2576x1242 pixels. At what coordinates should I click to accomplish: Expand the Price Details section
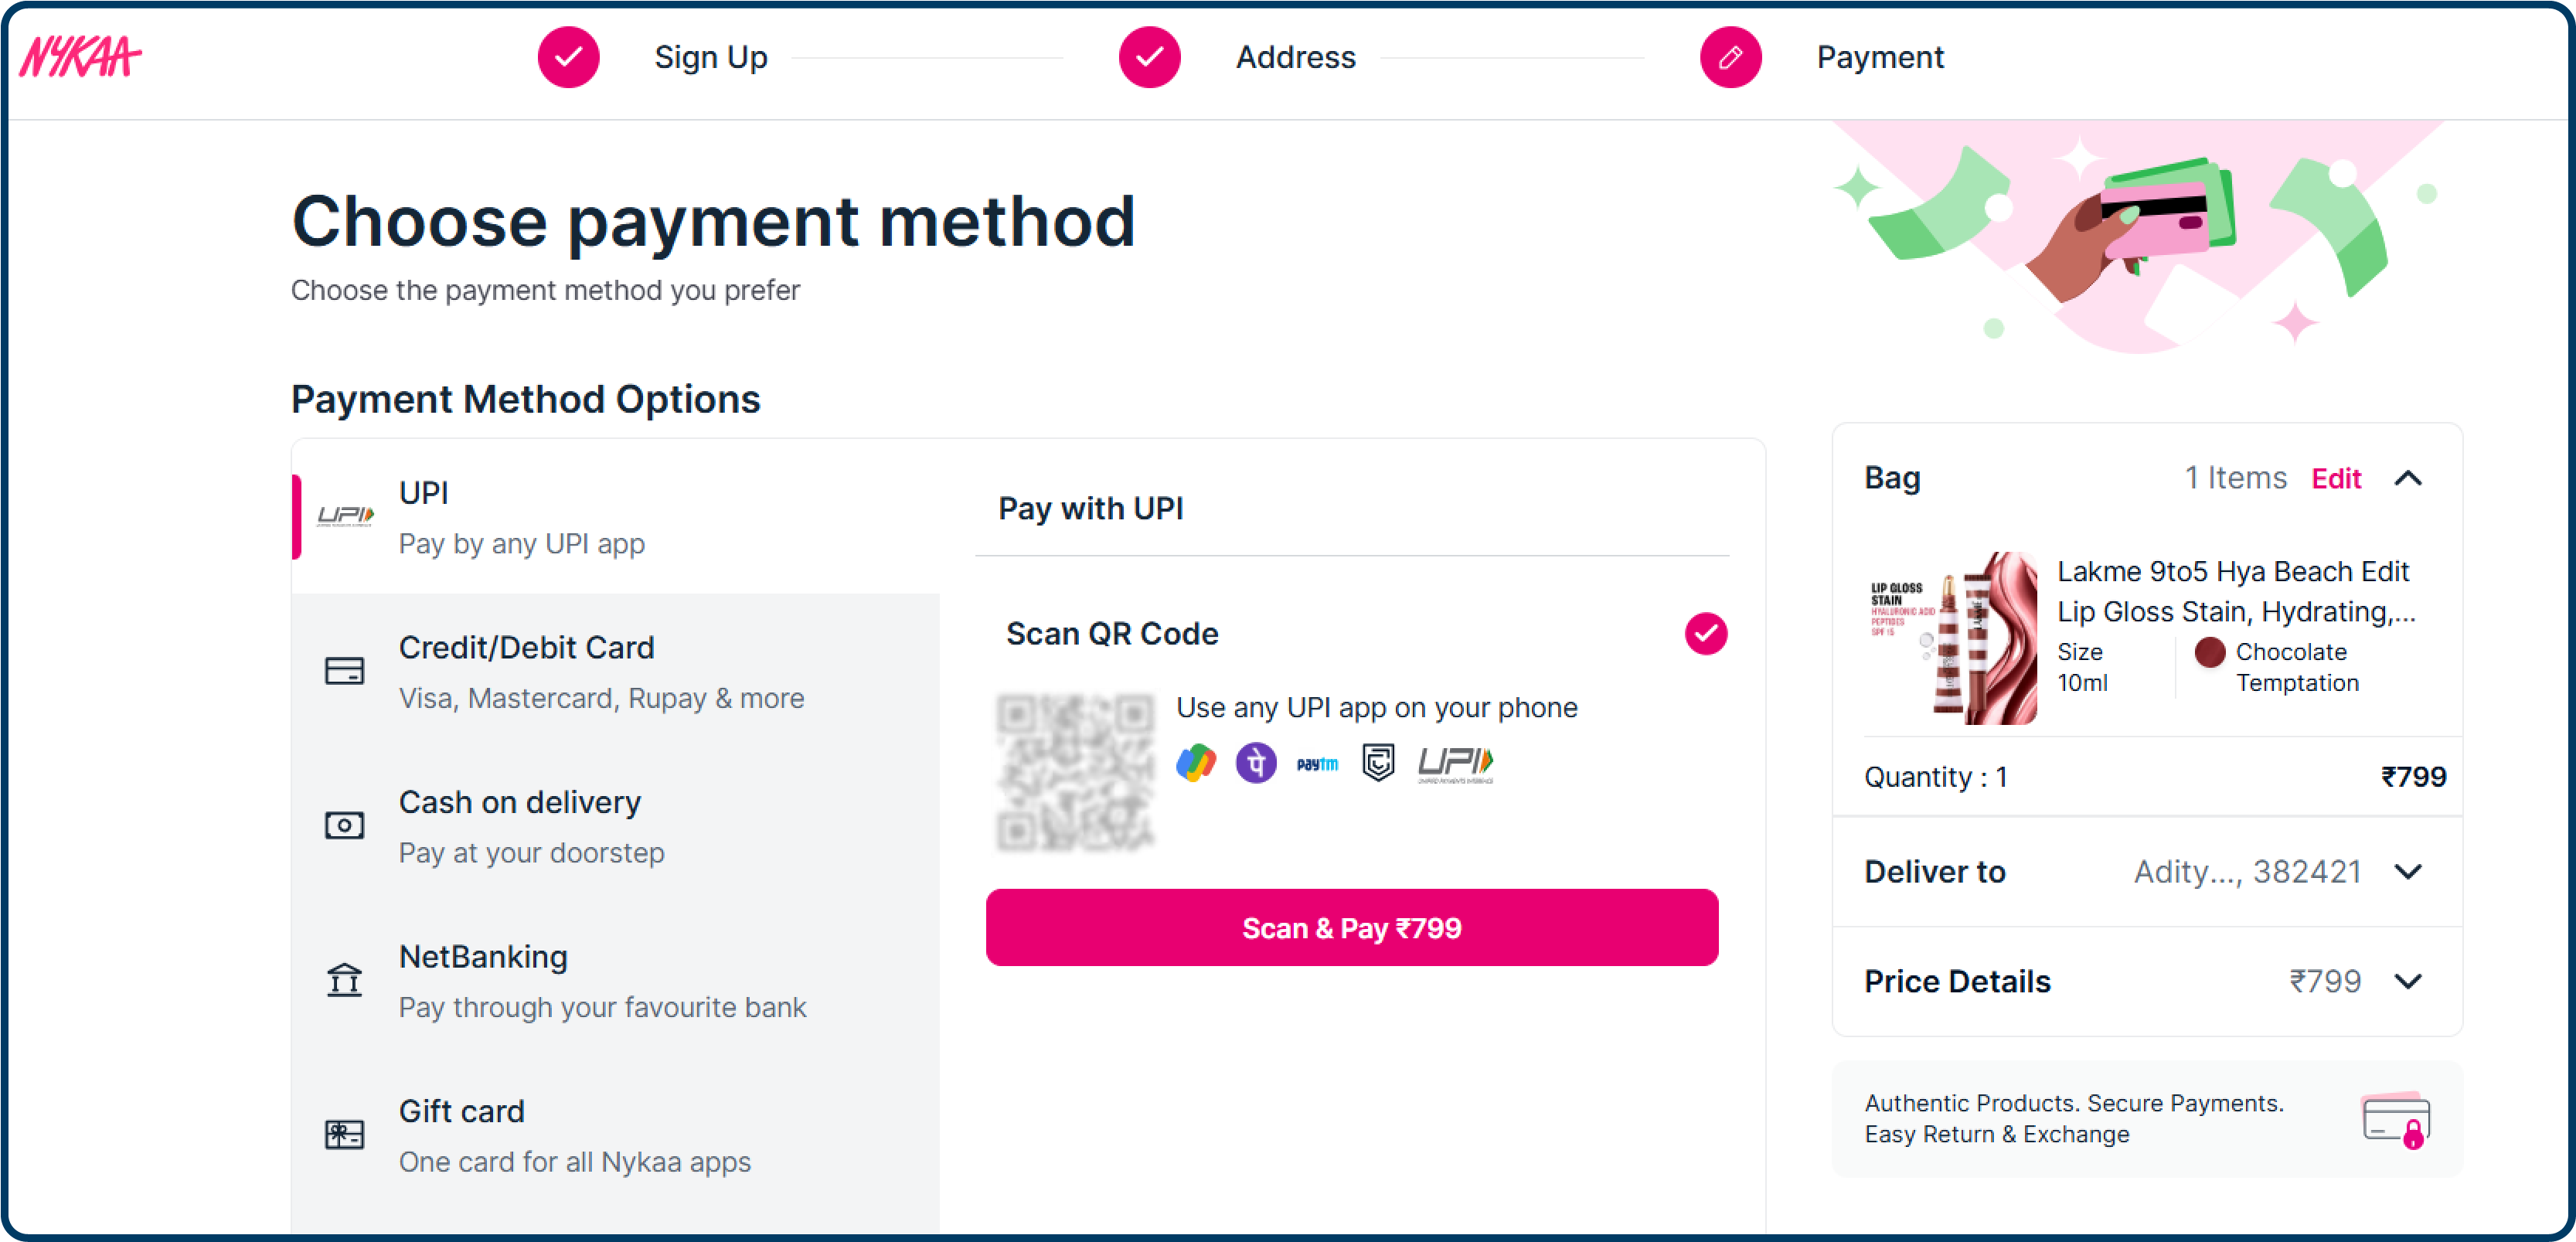click(2410, 981)
